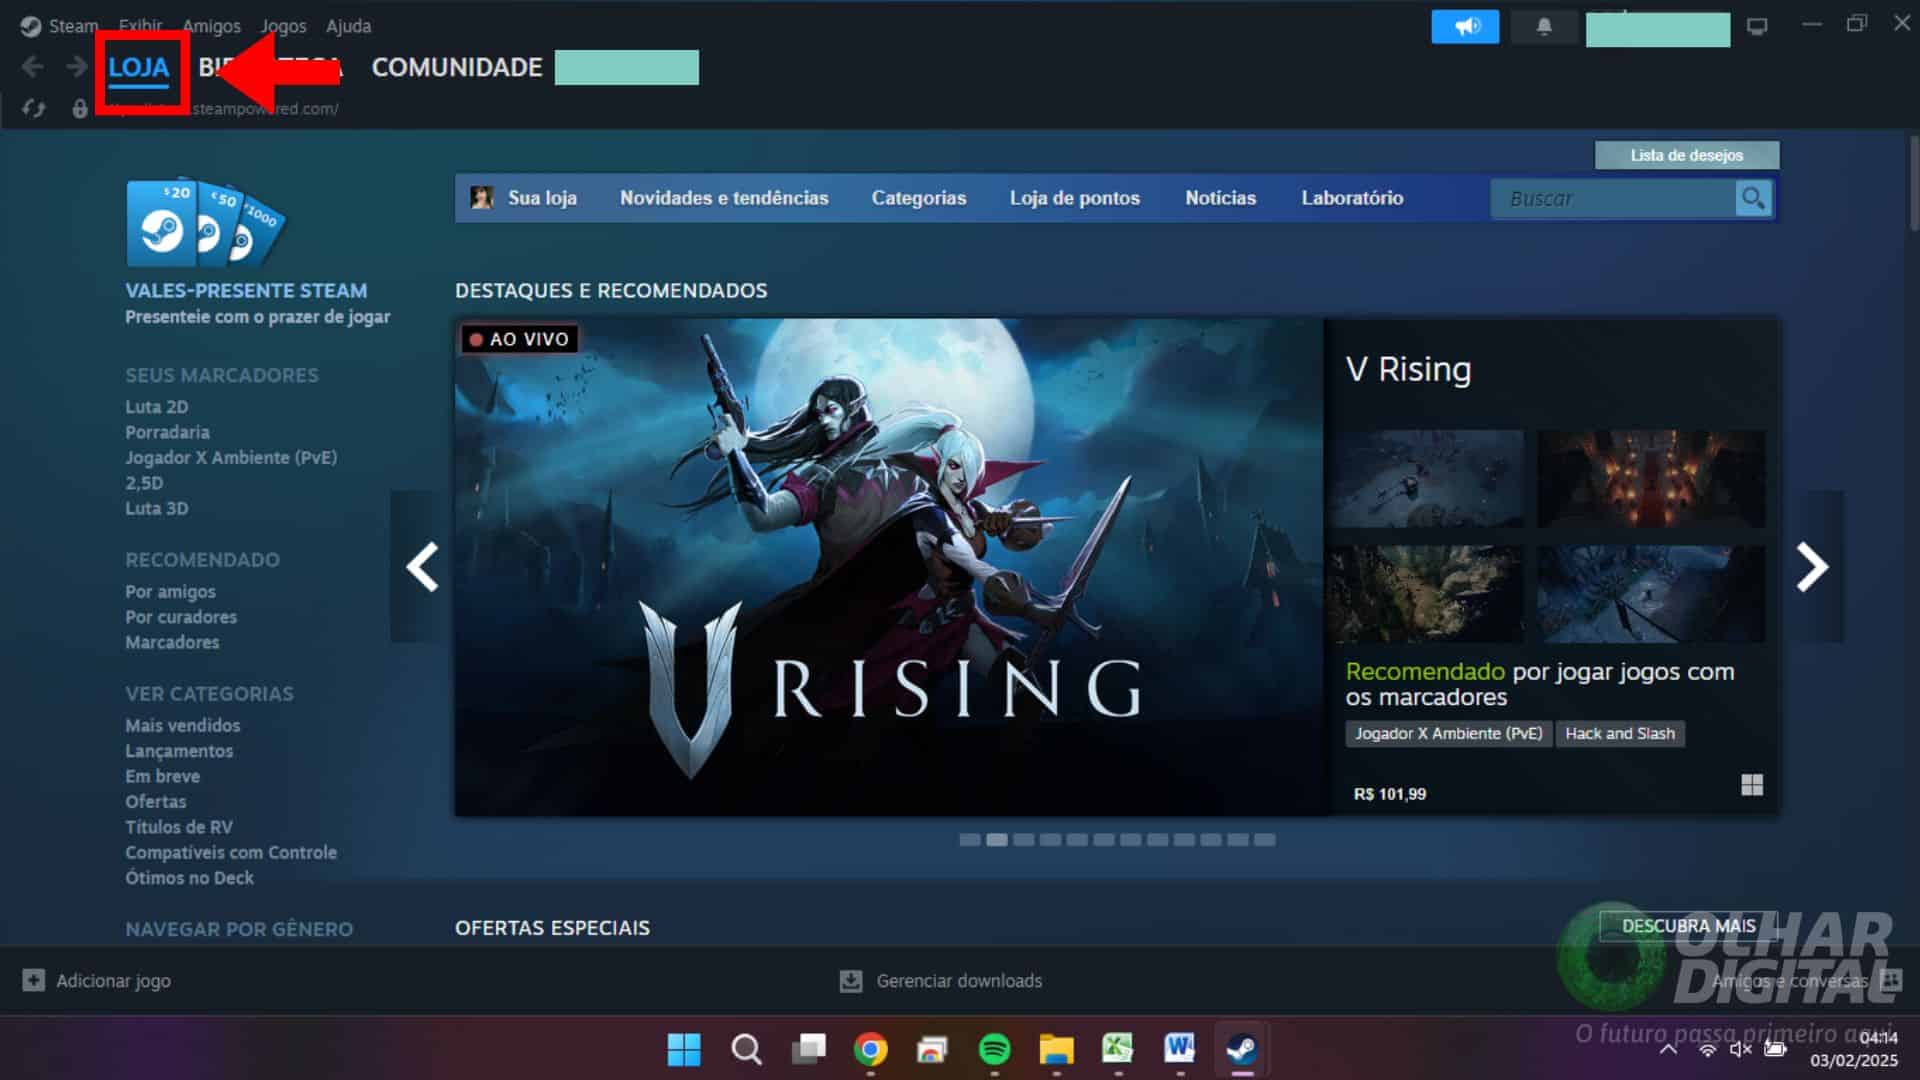Screen dimensions: 1920x1080
Task: Click the download icon beside Gerenciar downloads
Action: tap(851, 980)
